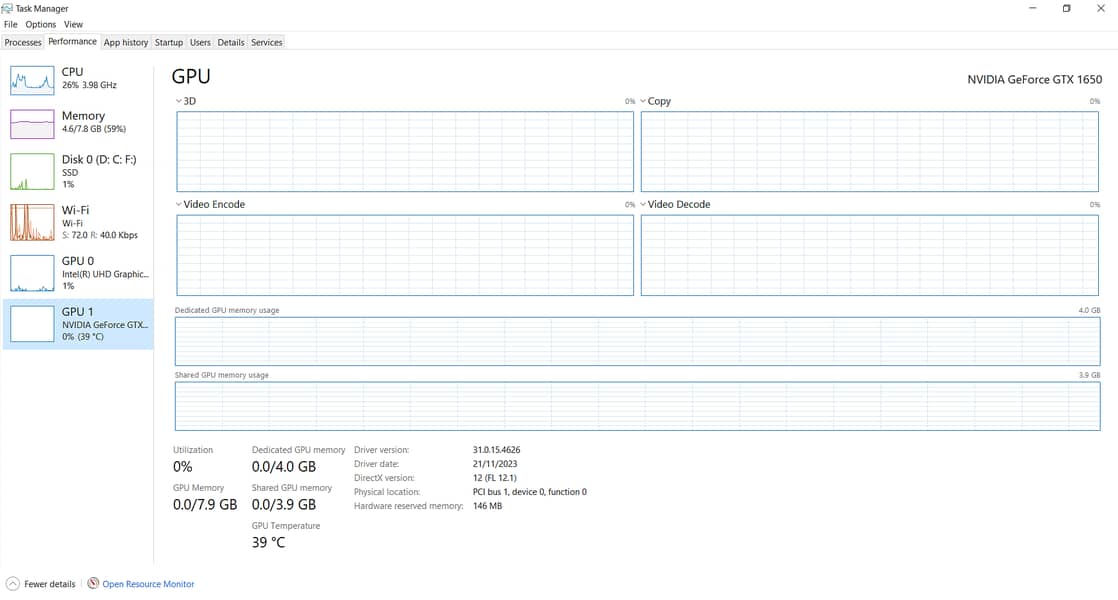Click the Dedicated GPU memory usage graph
The image size is (1118, 600).
[x=637, y=342]
